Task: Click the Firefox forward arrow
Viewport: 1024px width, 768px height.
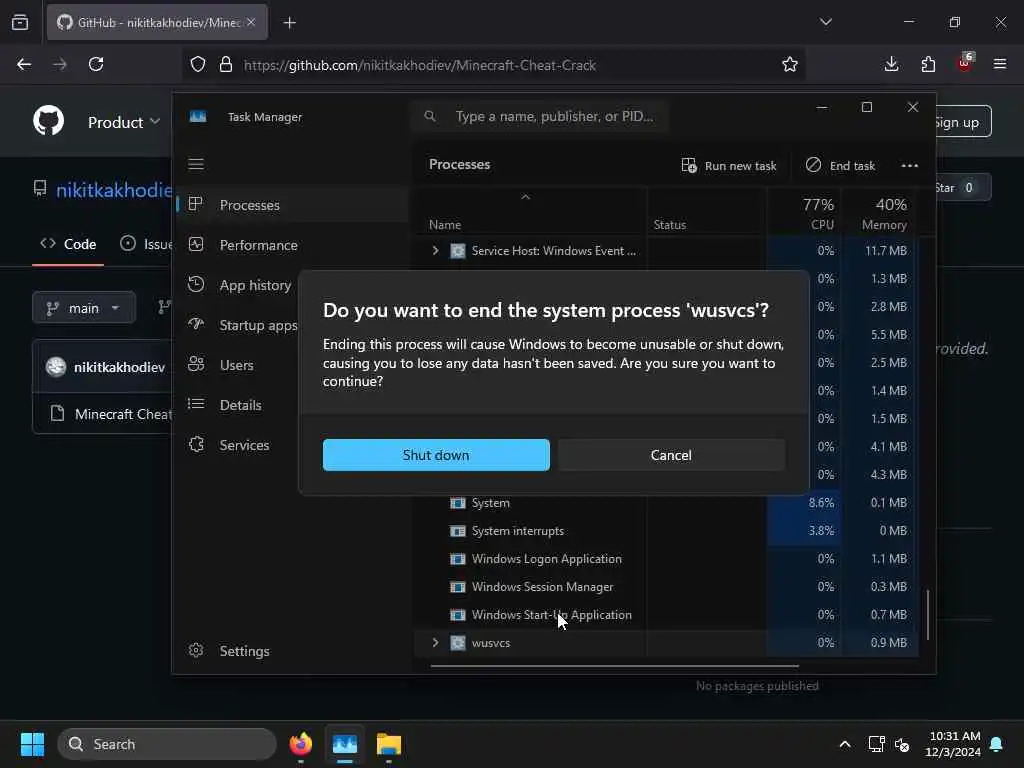Action: 60,65
